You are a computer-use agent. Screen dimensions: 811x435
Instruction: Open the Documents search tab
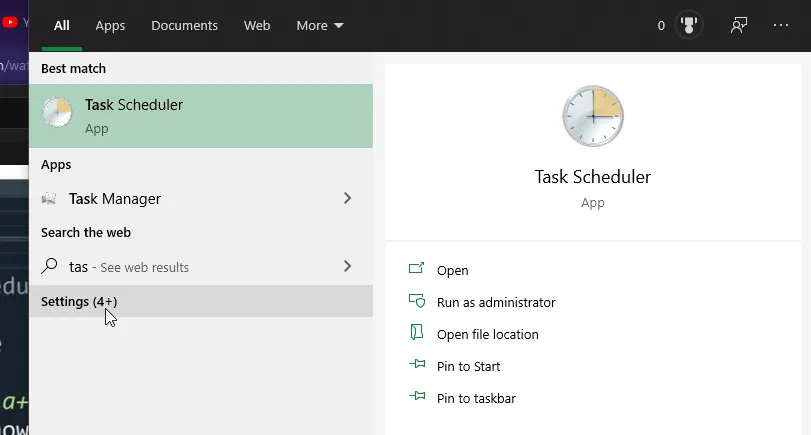coord(184,25)
